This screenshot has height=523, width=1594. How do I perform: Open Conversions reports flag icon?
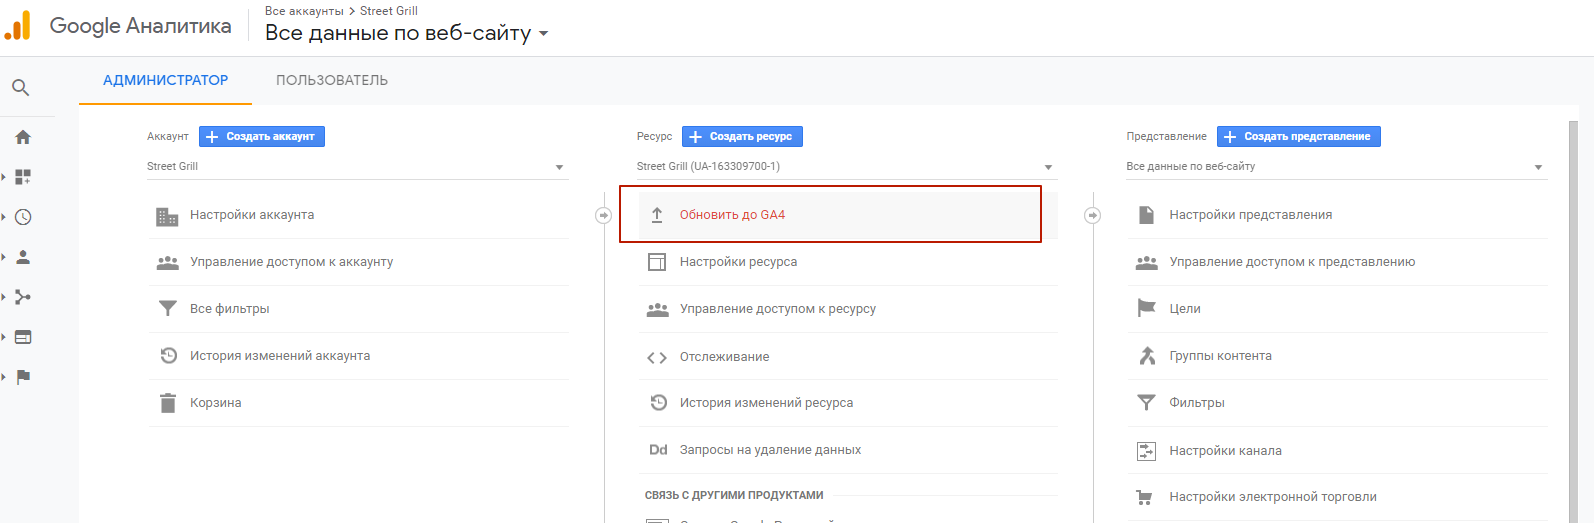click(x=23, y=377)
